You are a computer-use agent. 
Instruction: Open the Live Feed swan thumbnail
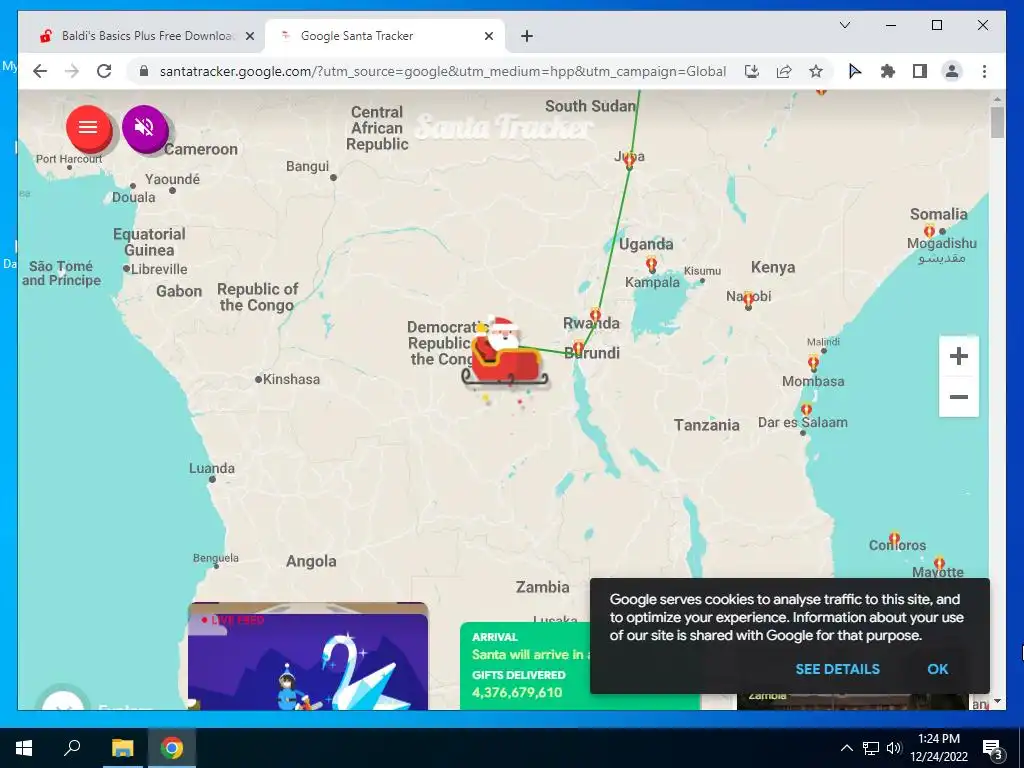(x=308, y=656)
